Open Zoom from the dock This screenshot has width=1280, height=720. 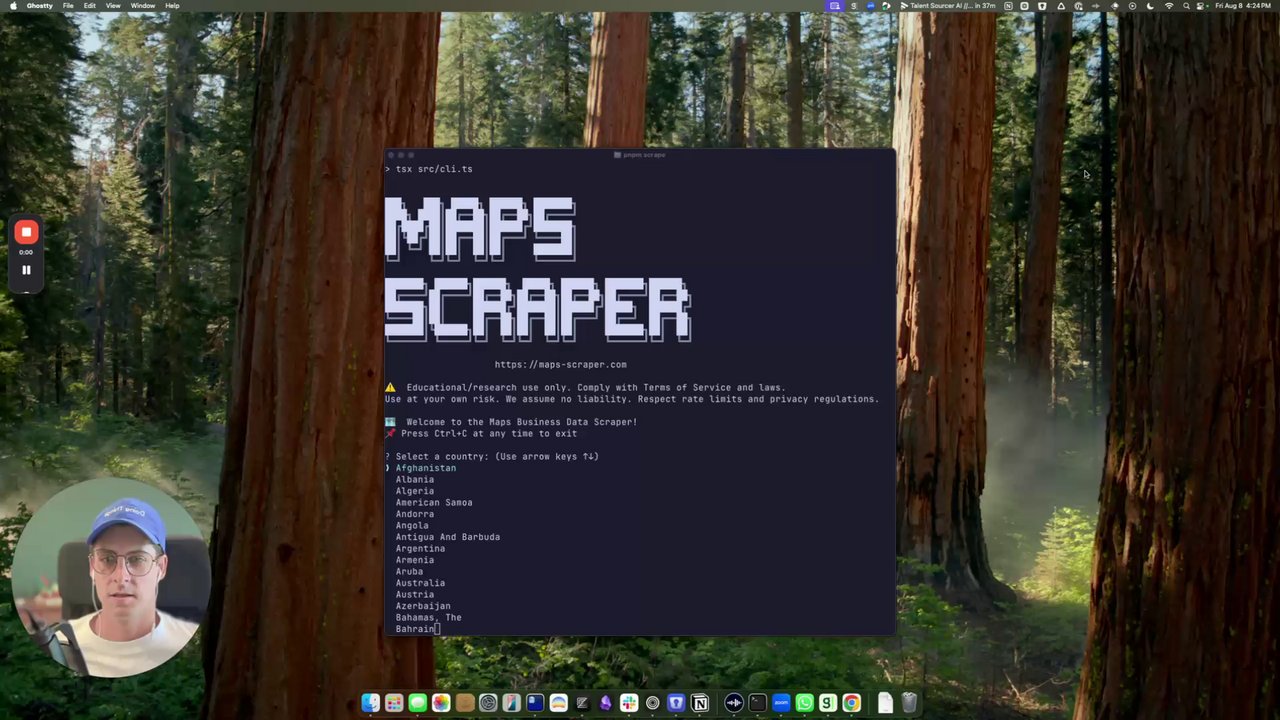(781, 703)
